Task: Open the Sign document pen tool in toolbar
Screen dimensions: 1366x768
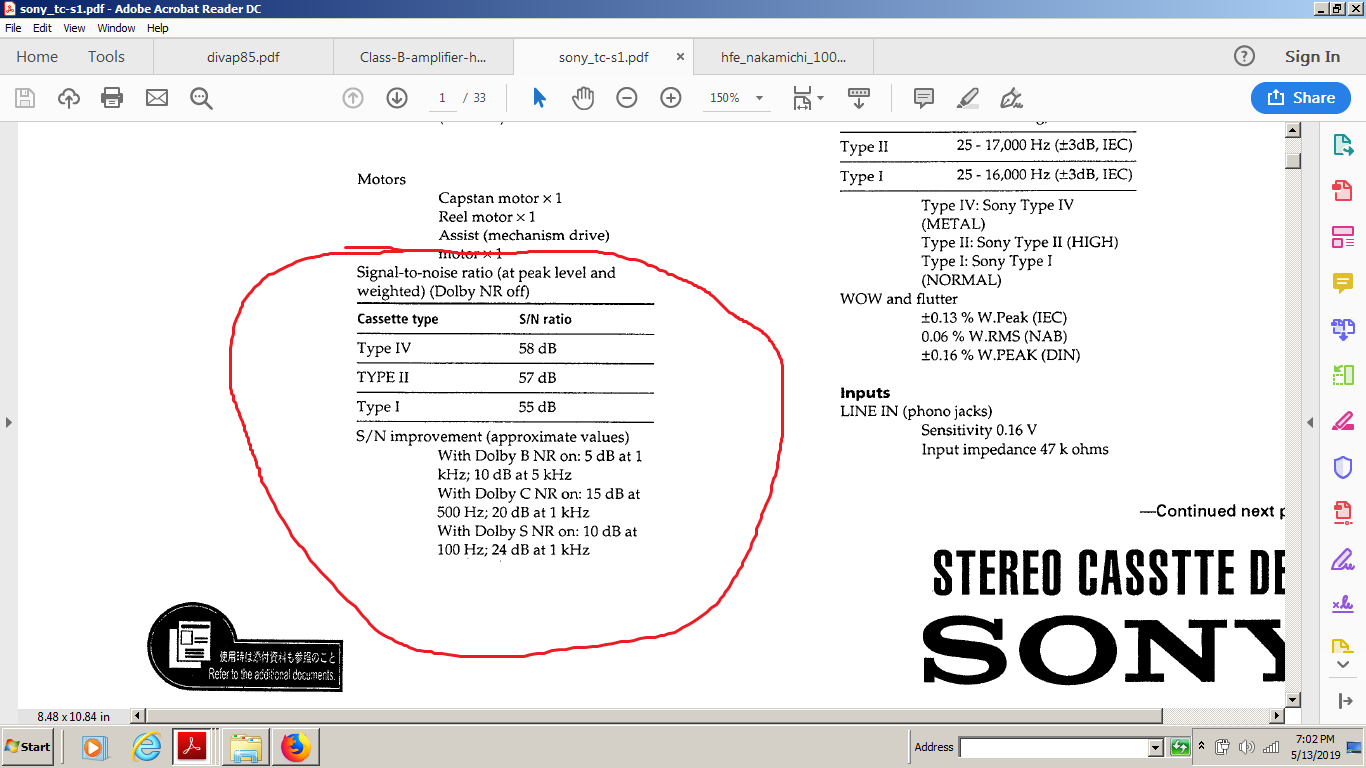Action: (1011, 98)
